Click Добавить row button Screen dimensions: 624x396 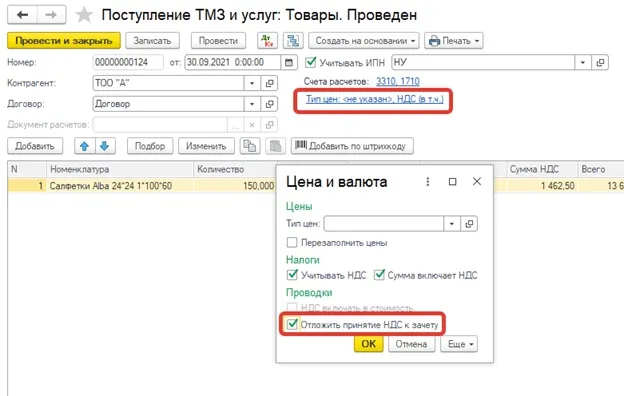click(35, 146)
